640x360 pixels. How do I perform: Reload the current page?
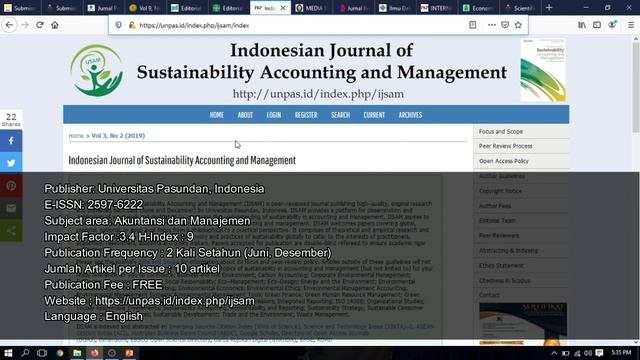40,25
